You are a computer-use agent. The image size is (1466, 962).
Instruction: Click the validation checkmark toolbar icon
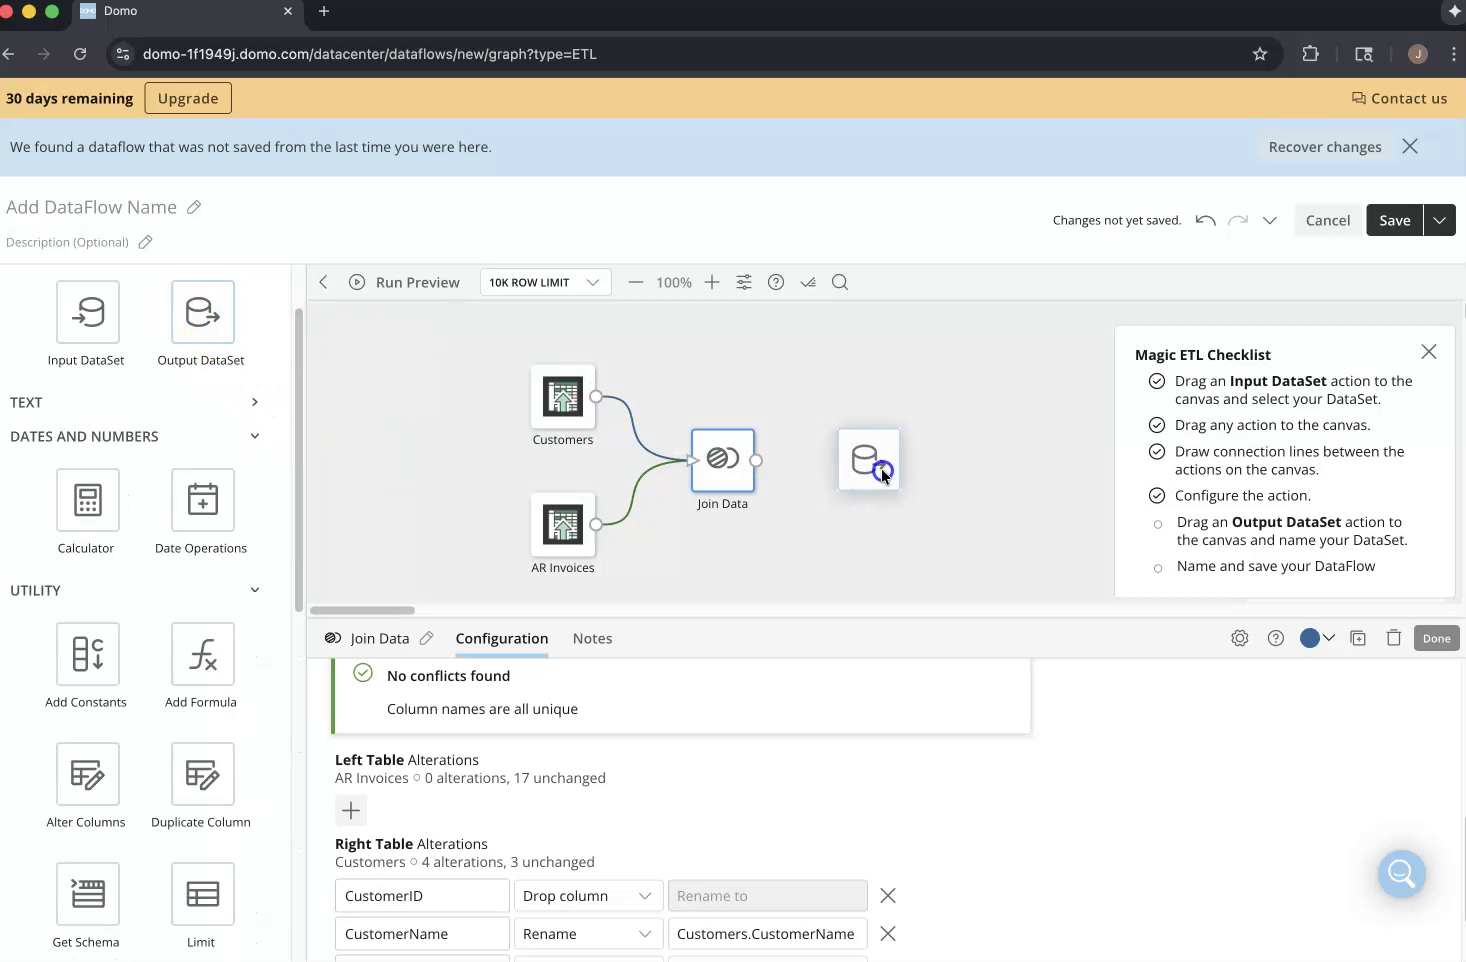[808, 282]
